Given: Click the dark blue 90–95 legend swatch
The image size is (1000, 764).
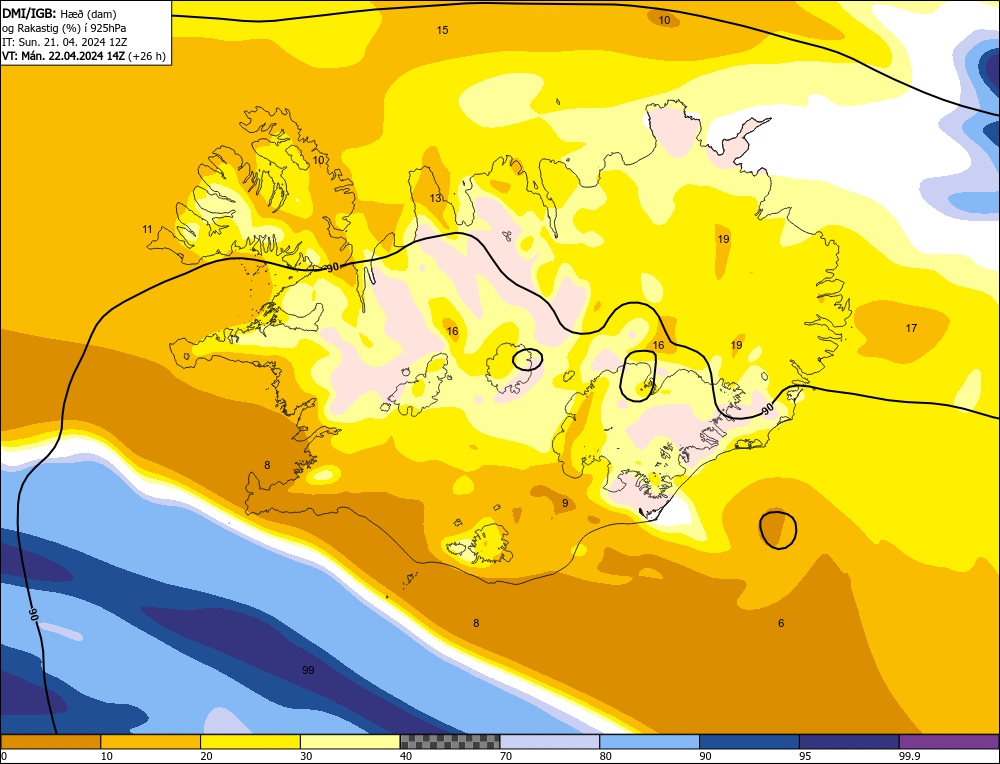Looking at the screenshot, I should pyautogui.click(x=749, y=741).
